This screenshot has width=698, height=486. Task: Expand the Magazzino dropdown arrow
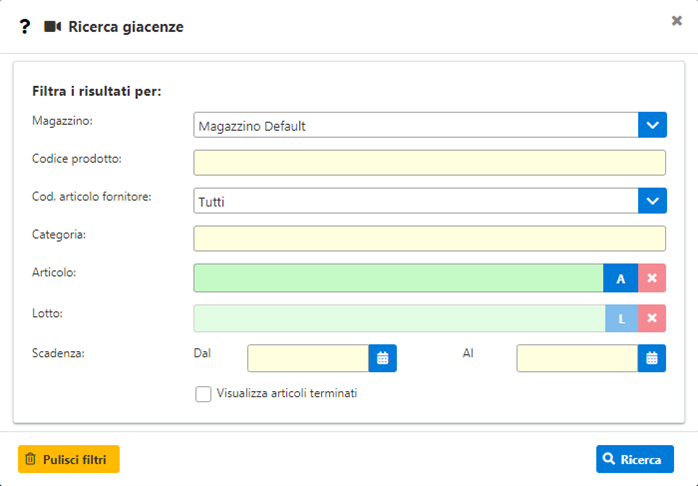(x=652, y=125)
